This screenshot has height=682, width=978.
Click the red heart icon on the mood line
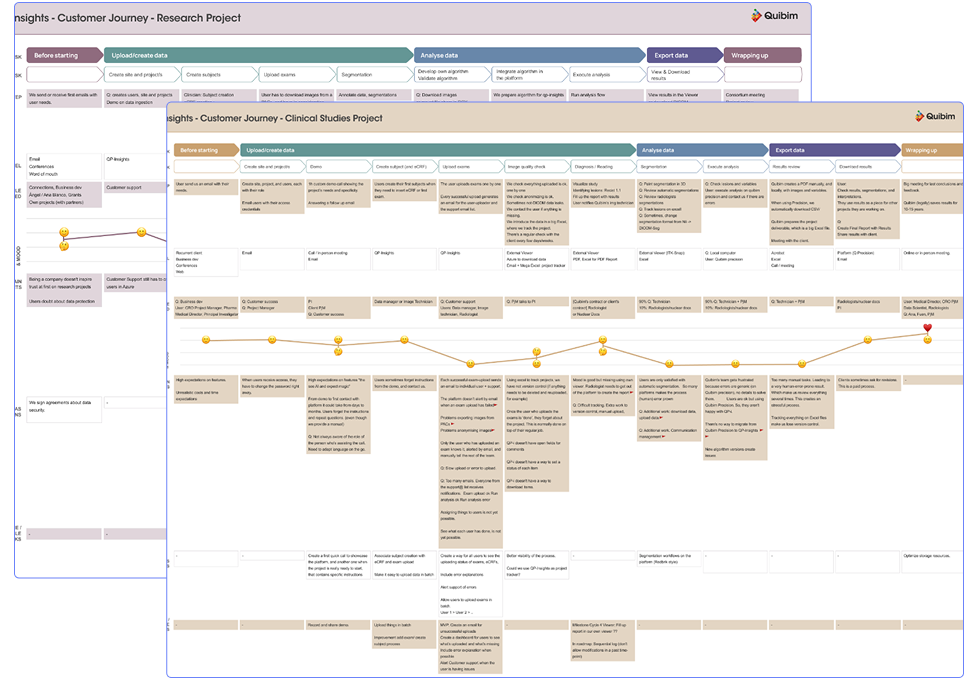pyautogui.click(x=927, y=328)
